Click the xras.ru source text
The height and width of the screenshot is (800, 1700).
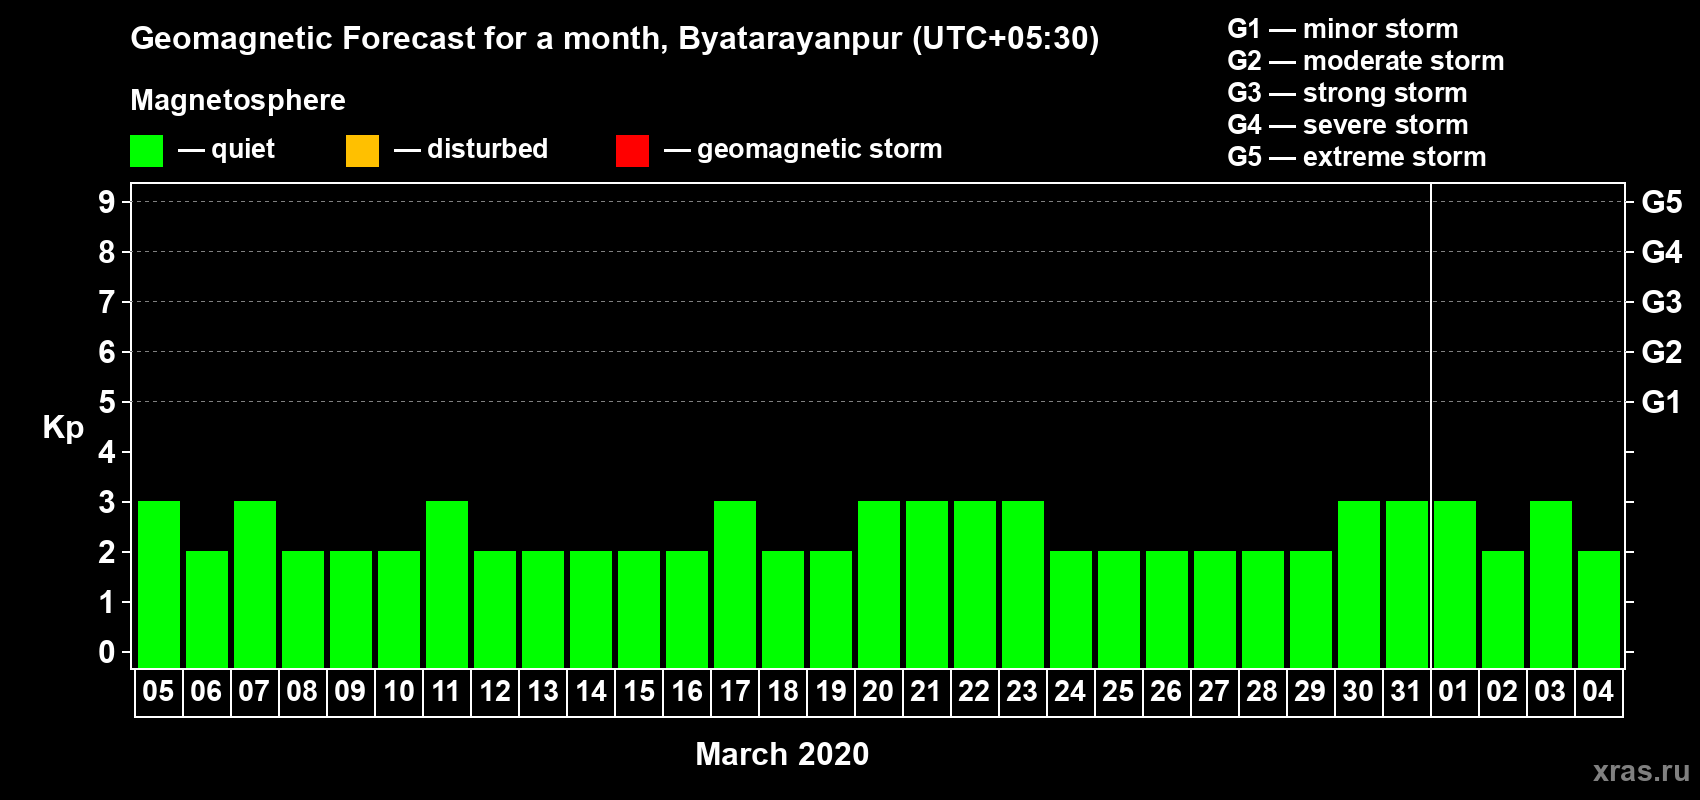click(x=1641, y=771)
